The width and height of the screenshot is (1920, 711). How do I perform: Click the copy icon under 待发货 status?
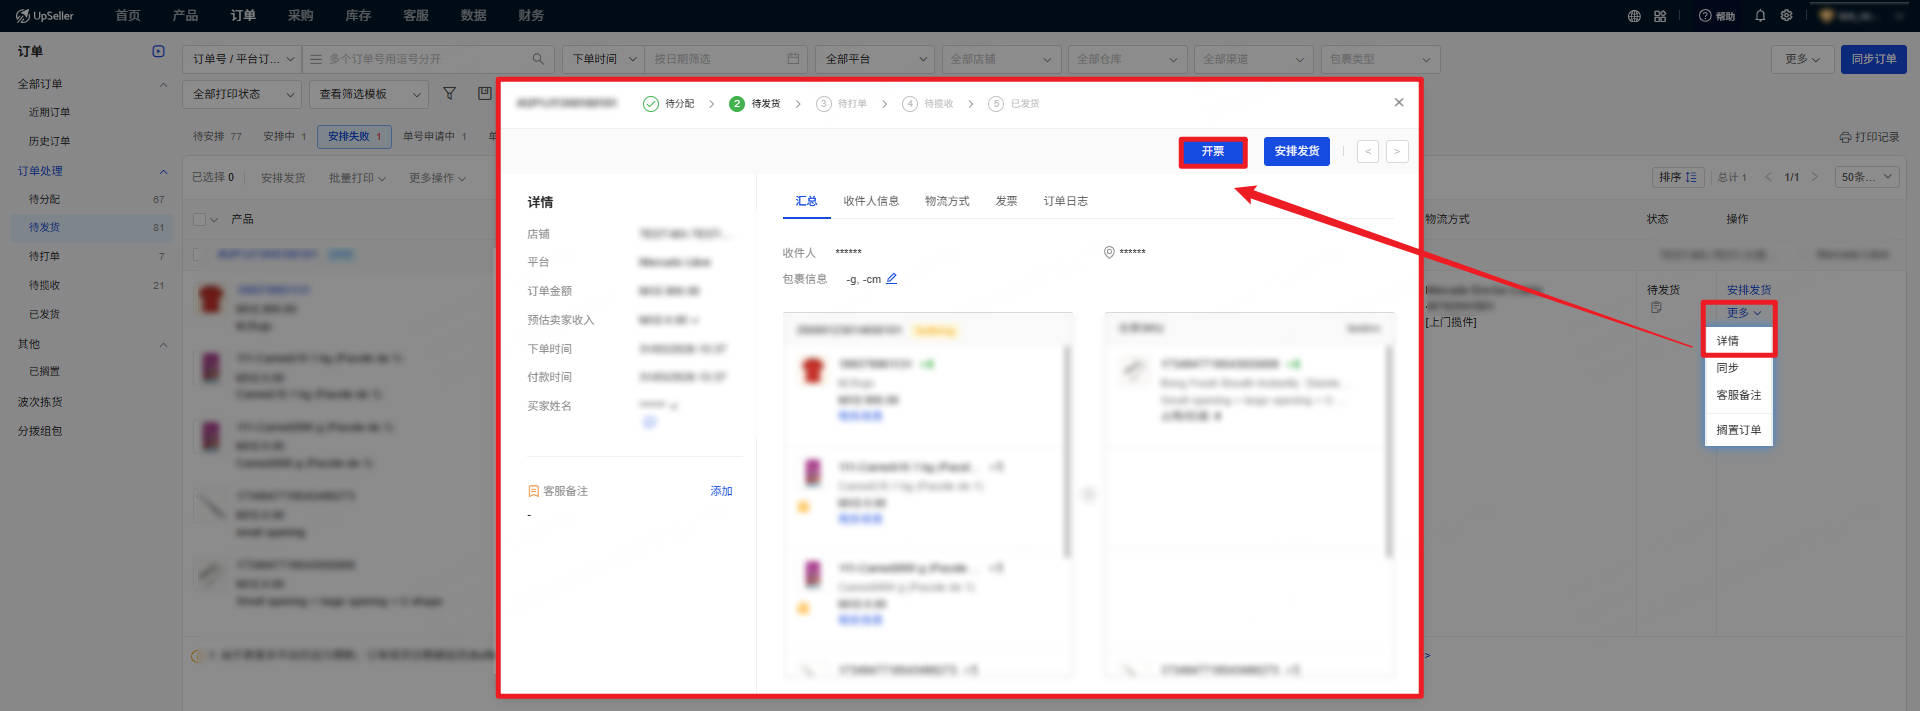coord(1656,307)
